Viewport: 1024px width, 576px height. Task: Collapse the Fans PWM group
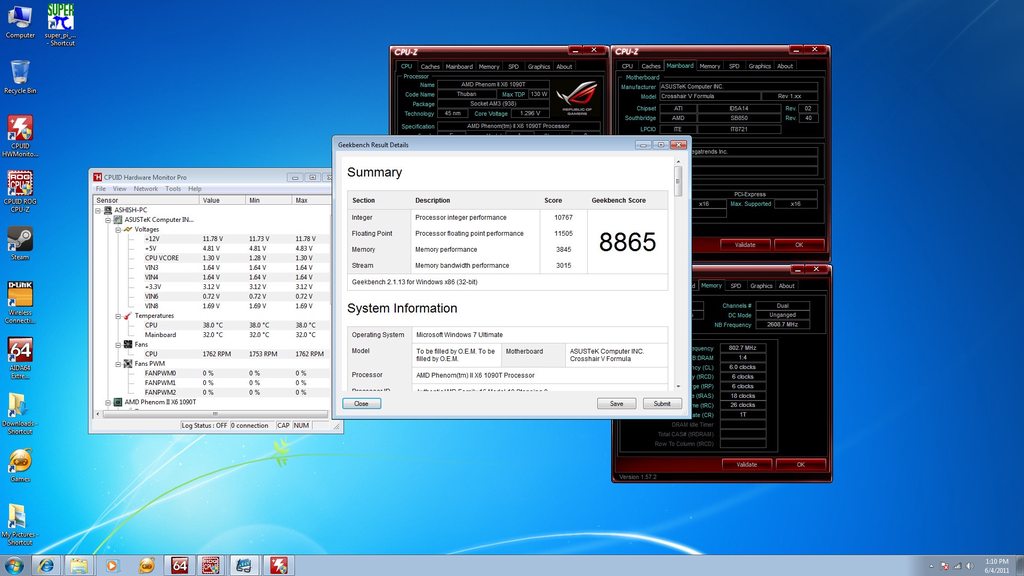118,364
